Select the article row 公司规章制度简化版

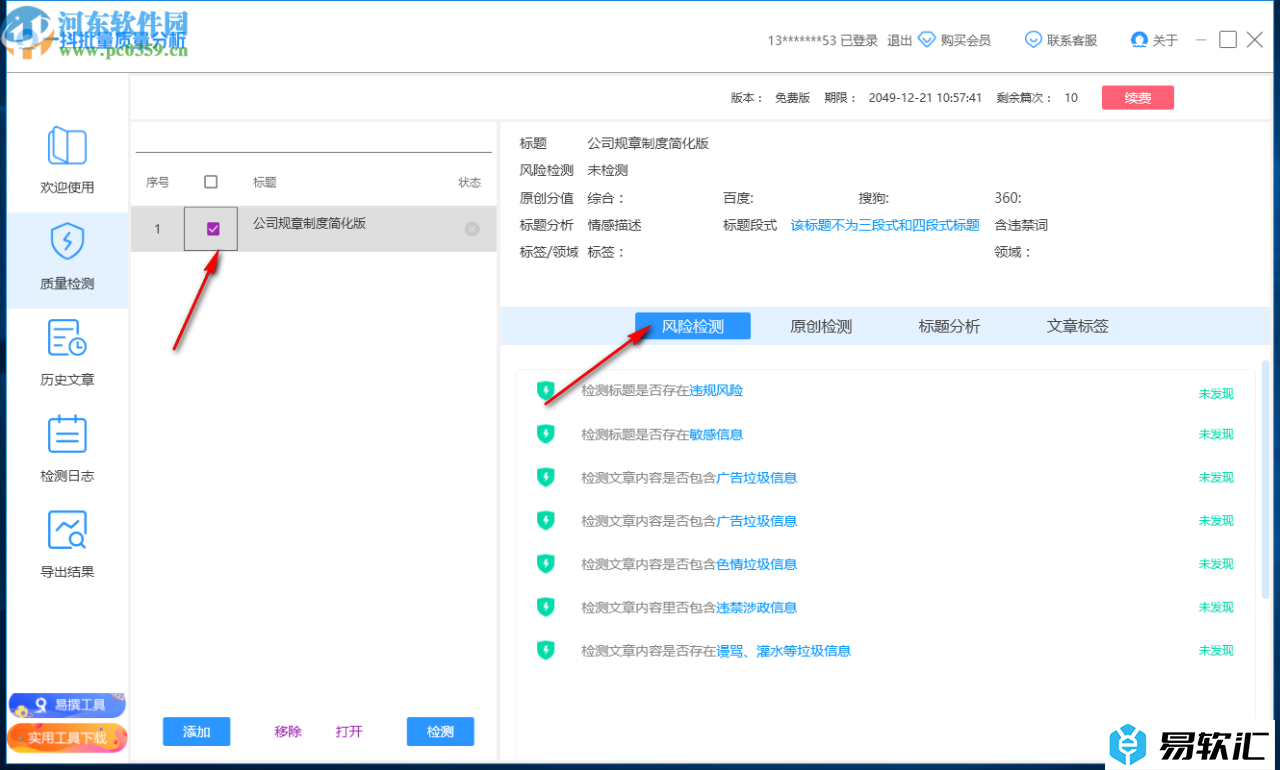coord(314,229)
